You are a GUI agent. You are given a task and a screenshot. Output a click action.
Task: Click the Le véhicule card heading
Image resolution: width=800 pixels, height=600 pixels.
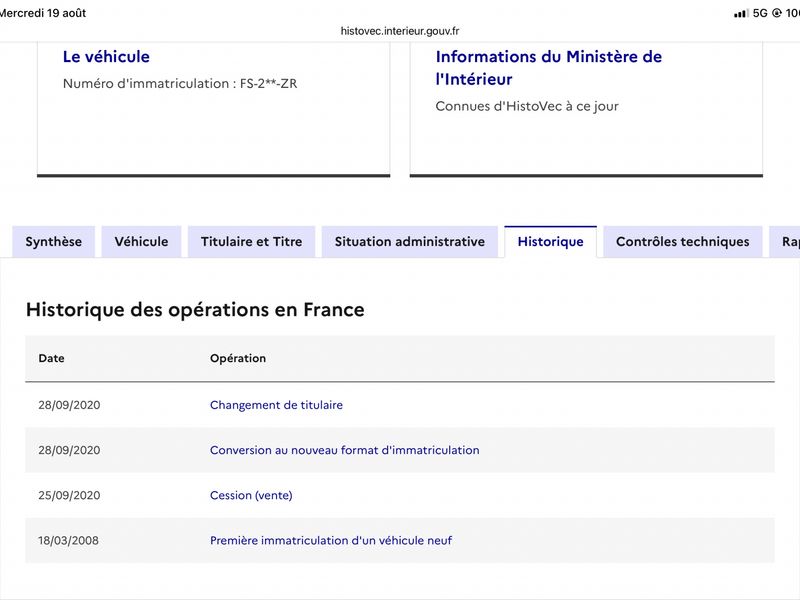[106, 57]
